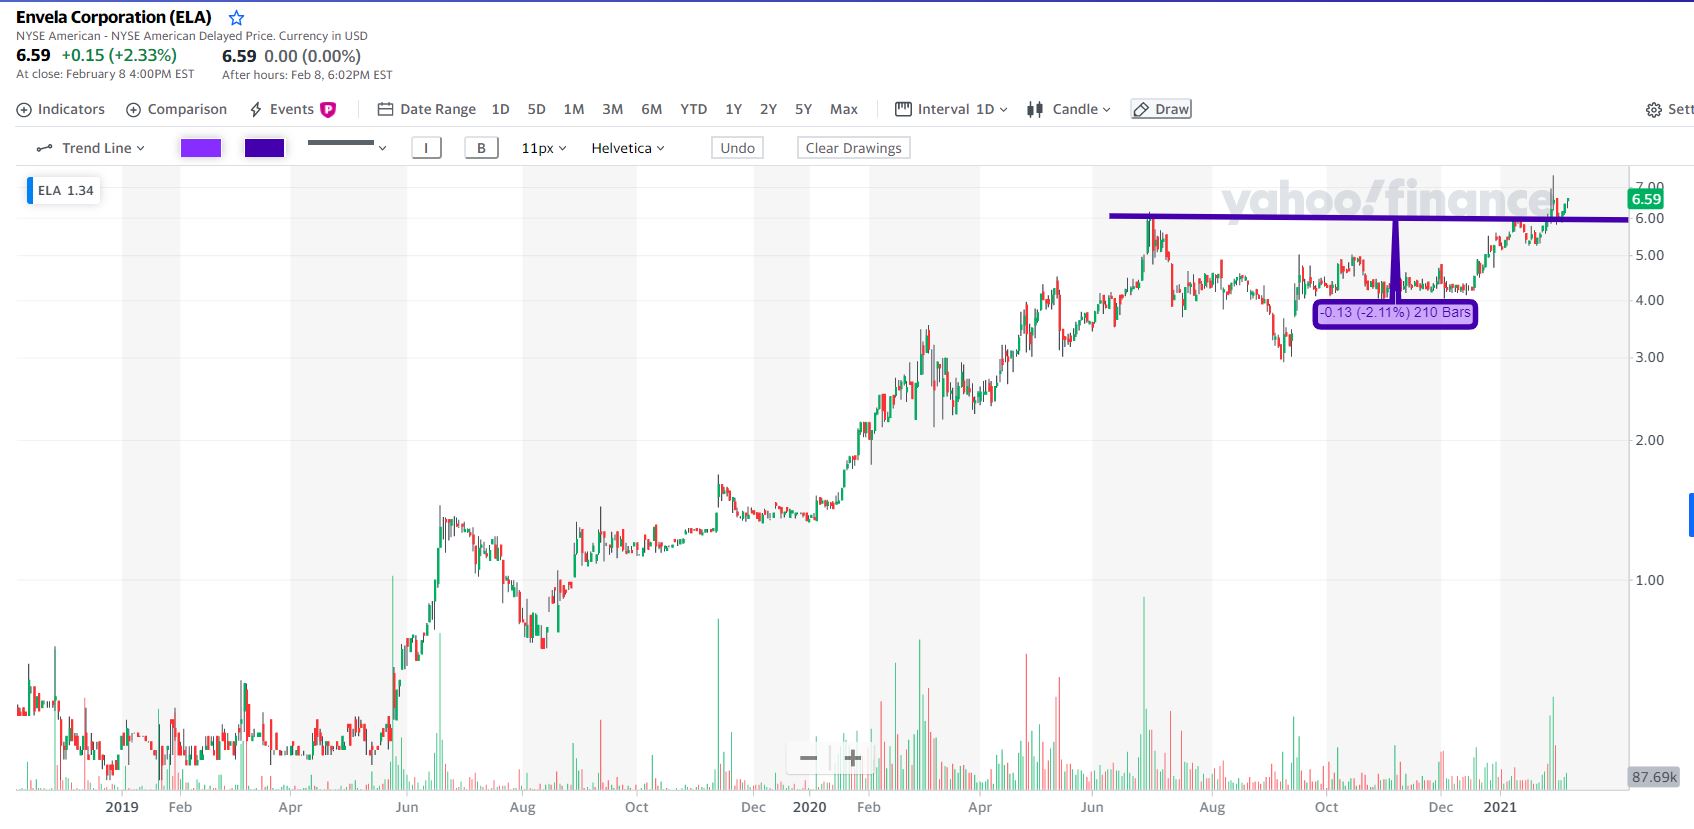Pick the dark purple line color swatch
This screenshot has width=1694, height=829.
click(265, 148)
